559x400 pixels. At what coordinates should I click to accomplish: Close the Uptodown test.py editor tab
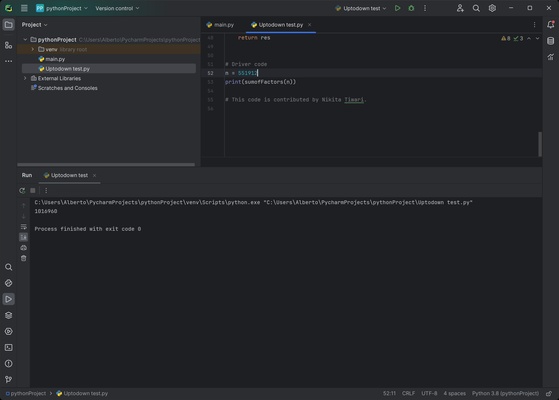tap(309, 25)
